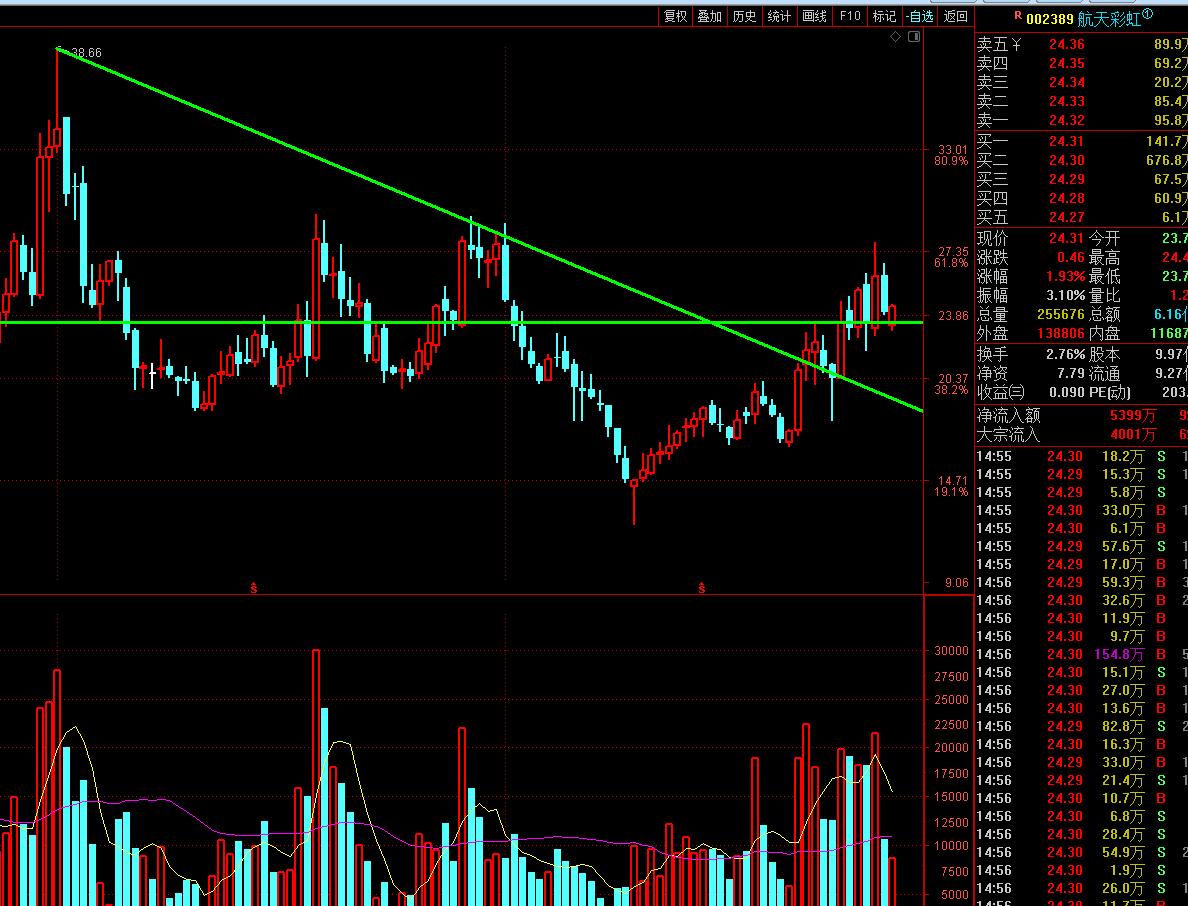Click the 38.66 peak price label

[86, 53]
